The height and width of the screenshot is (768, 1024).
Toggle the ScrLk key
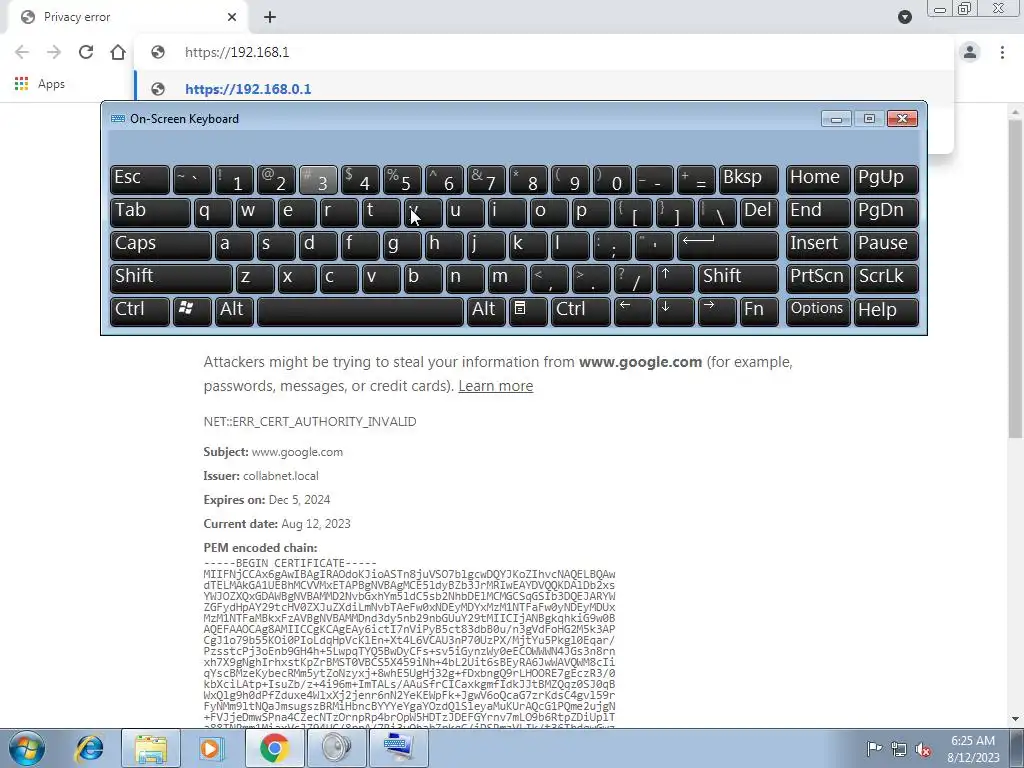click(886, 278)
